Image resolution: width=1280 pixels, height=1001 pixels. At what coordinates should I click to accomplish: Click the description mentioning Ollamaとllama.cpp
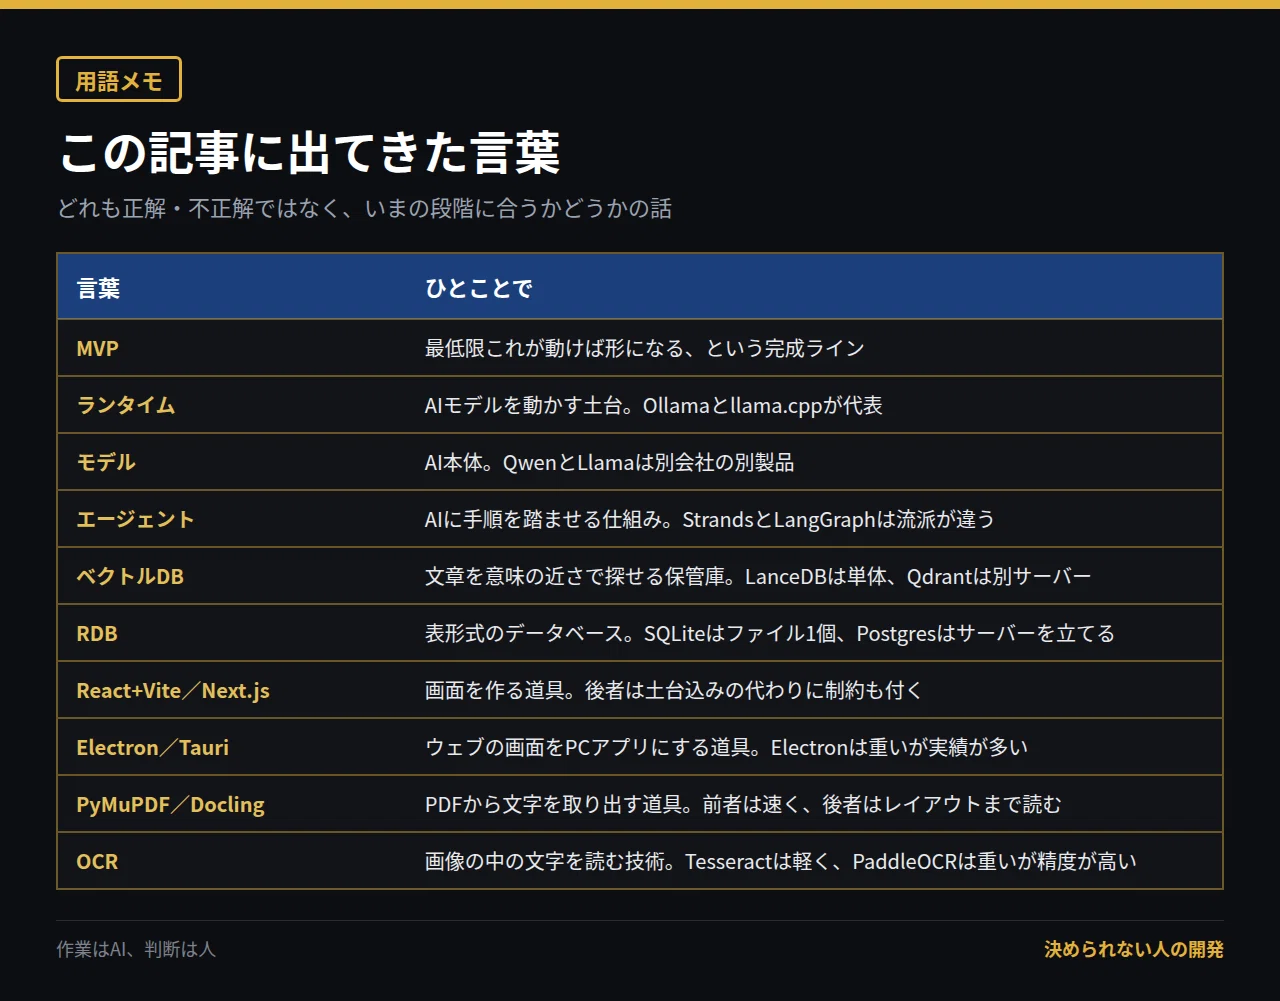(x=654, y=405)
